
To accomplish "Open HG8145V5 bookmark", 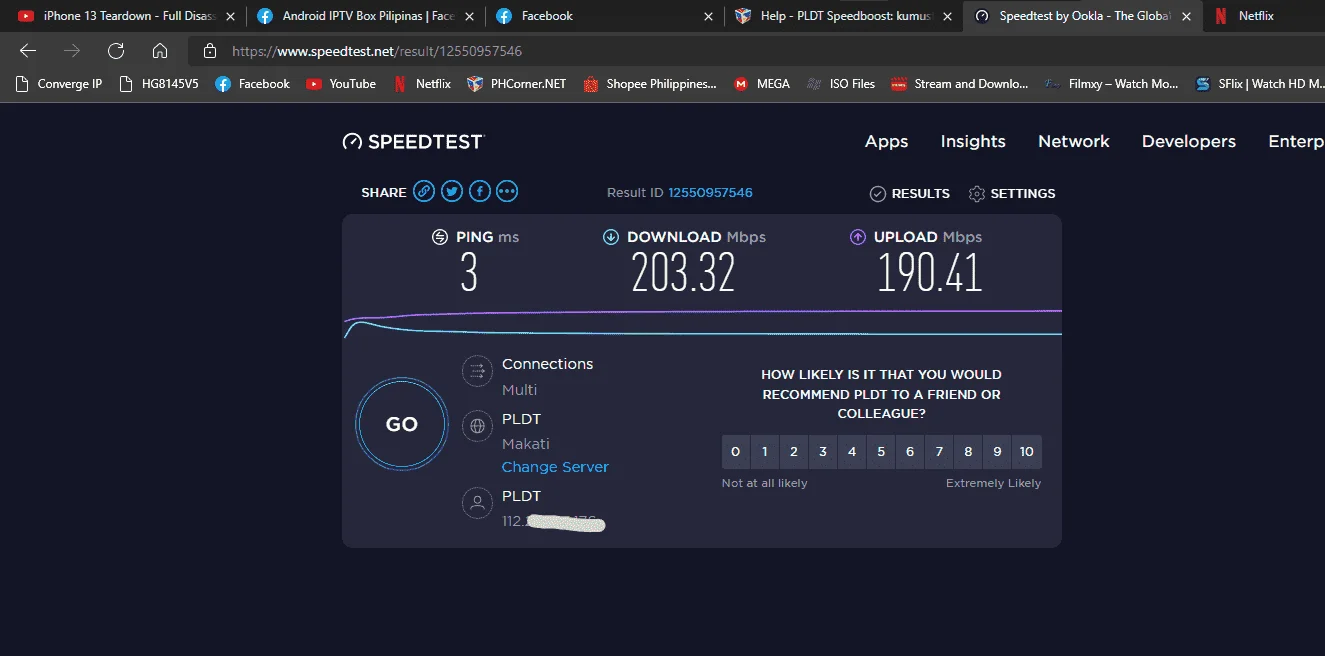I will tap(159, 84).
